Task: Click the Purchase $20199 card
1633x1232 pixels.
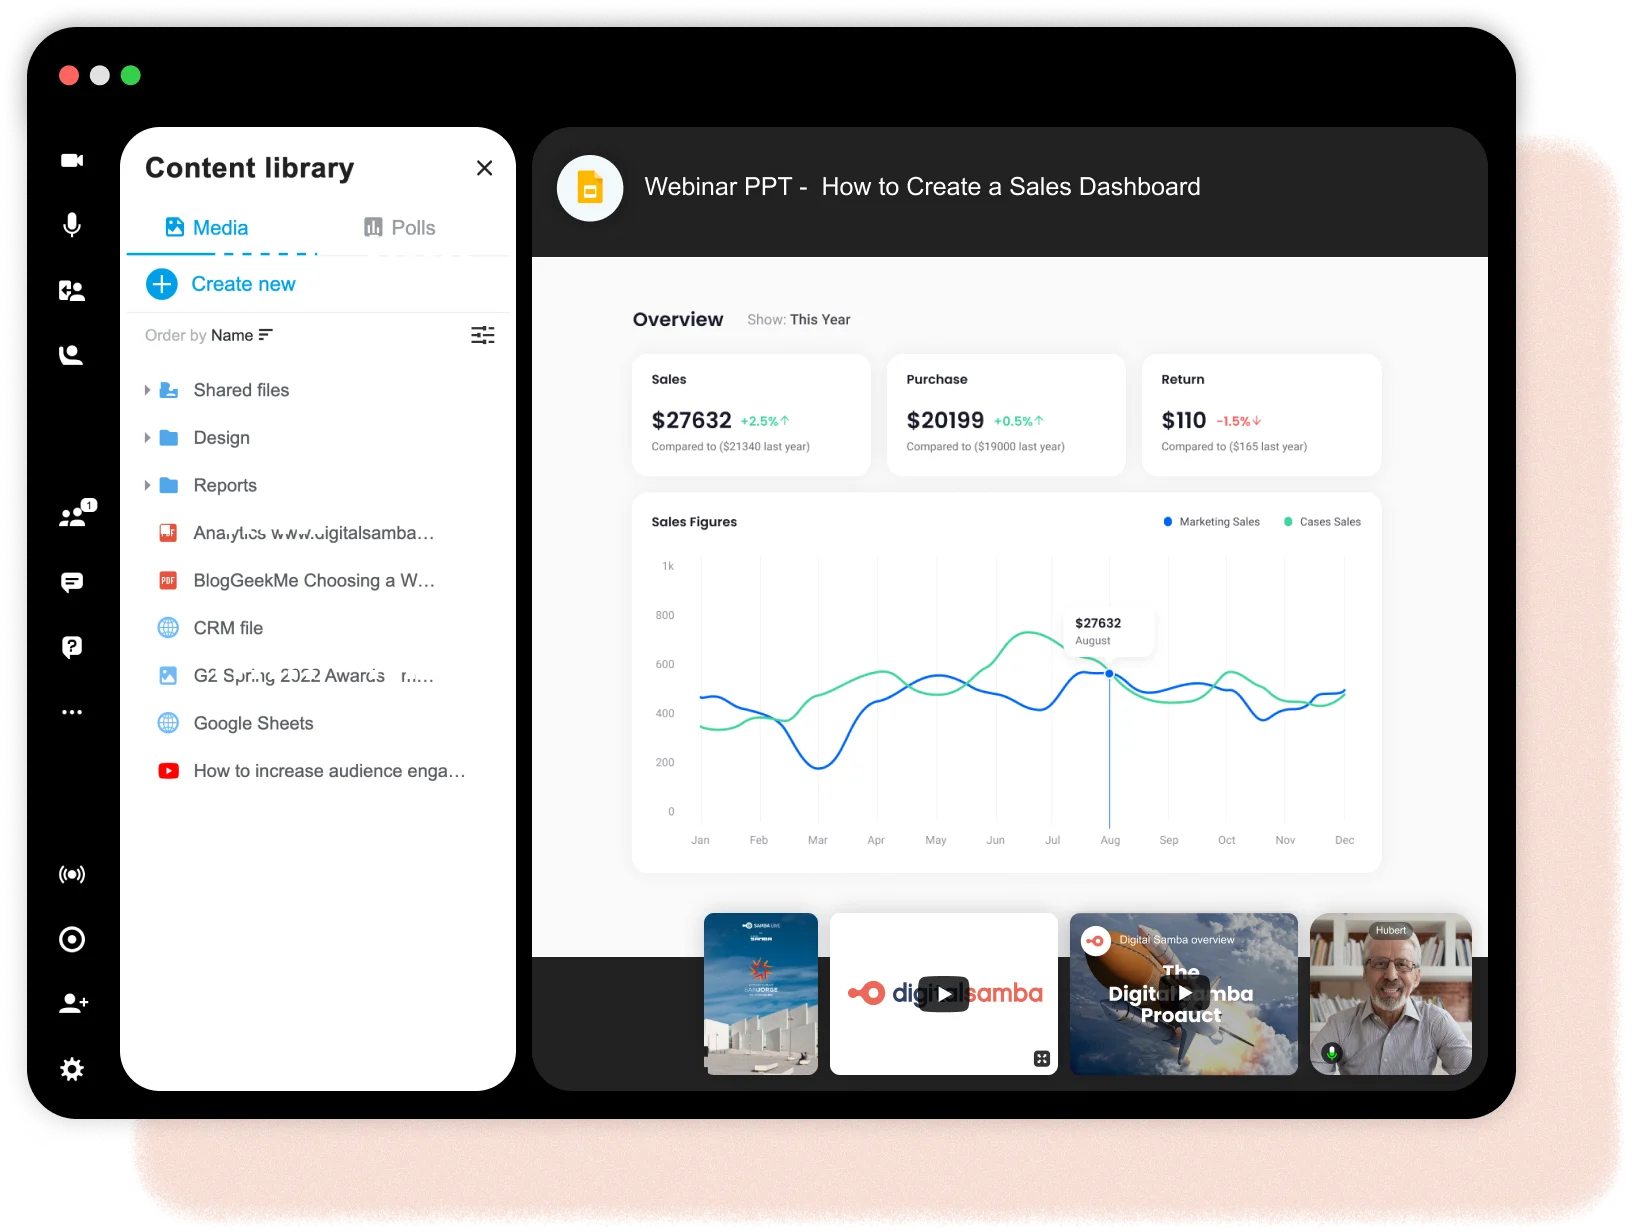Action: point(1006,415)
